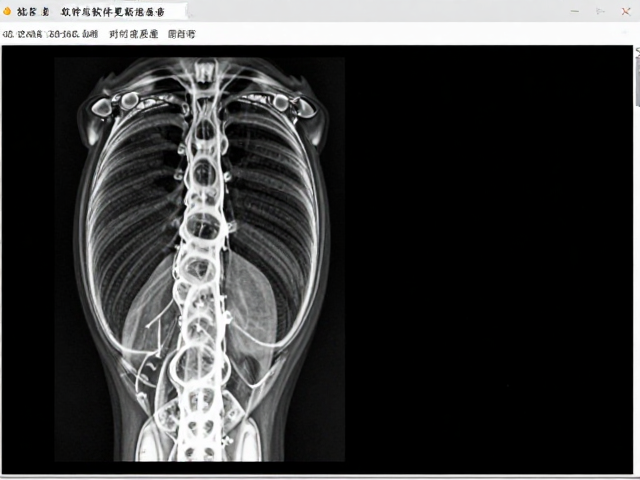Image resolution: width=640 pixels, height=480 pixels.
Task: Click the orange app icon in title bar
Action: pos(7,11)
